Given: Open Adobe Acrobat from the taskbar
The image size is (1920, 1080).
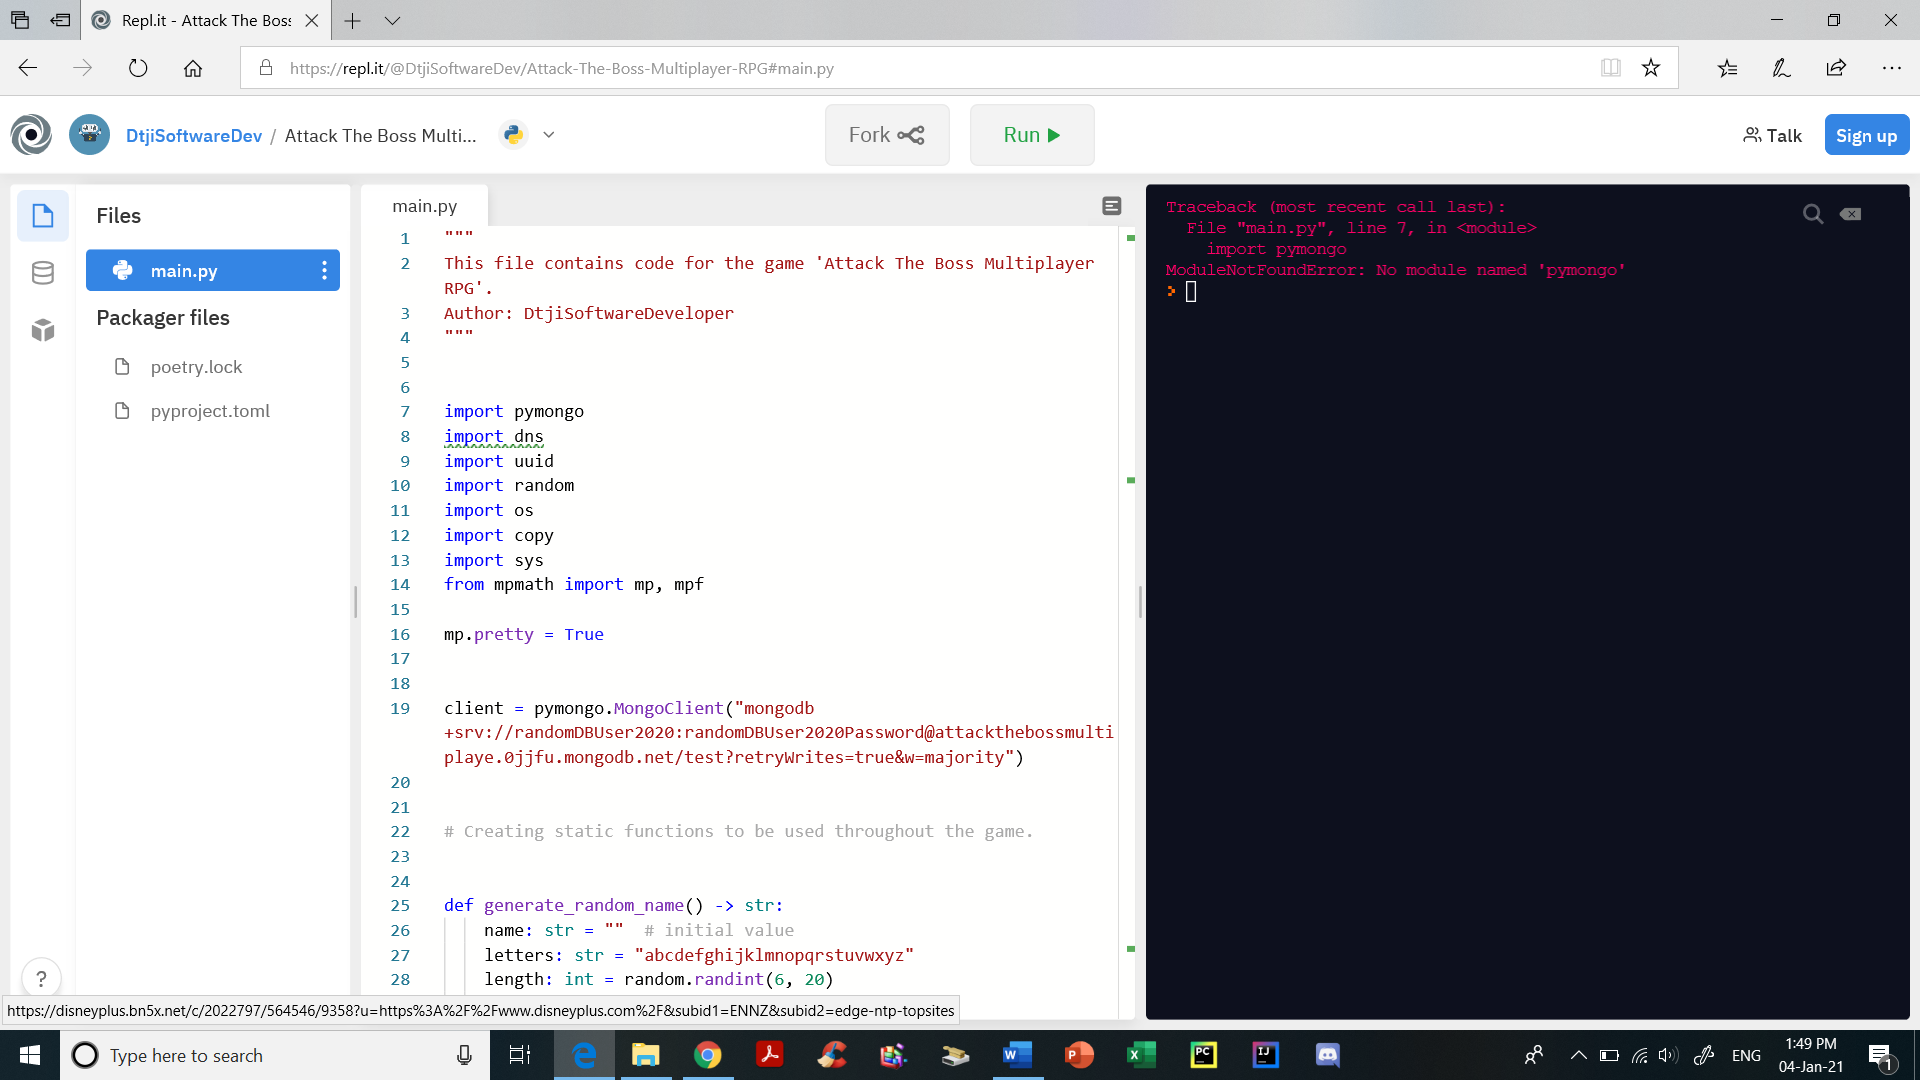Looking at the screenshot, I should (769, 1055).
